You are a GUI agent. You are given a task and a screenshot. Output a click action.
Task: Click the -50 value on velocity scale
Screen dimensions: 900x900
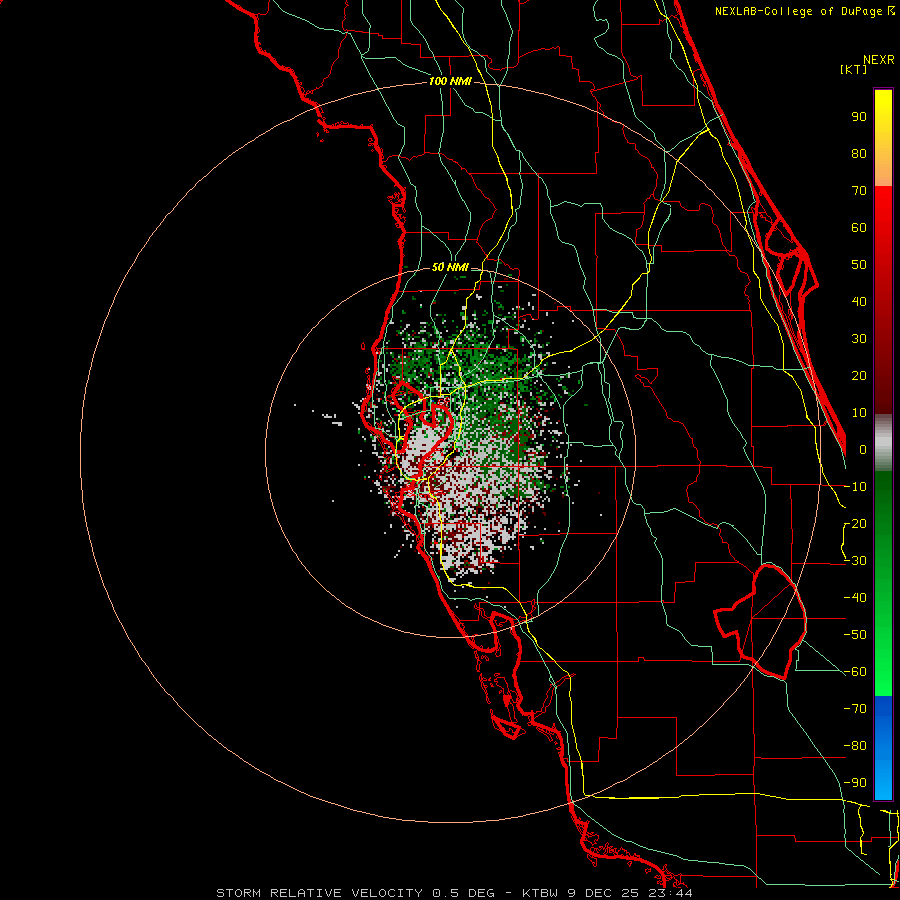[x=855, y=635]
